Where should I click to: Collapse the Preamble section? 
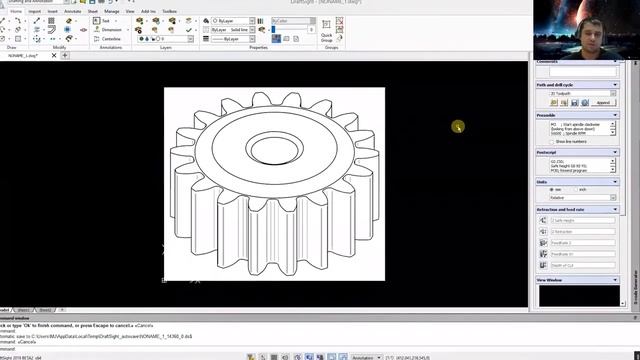click(x=615, y=116)
